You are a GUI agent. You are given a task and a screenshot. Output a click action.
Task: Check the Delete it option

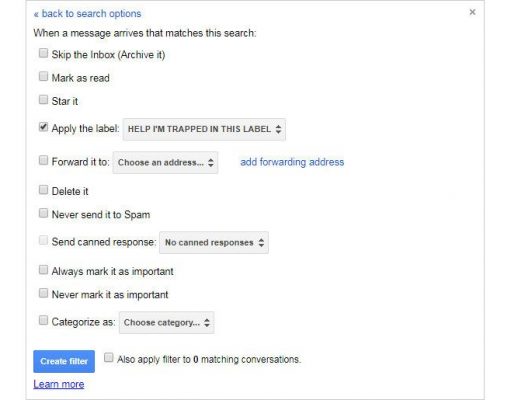tap(43, 190)
